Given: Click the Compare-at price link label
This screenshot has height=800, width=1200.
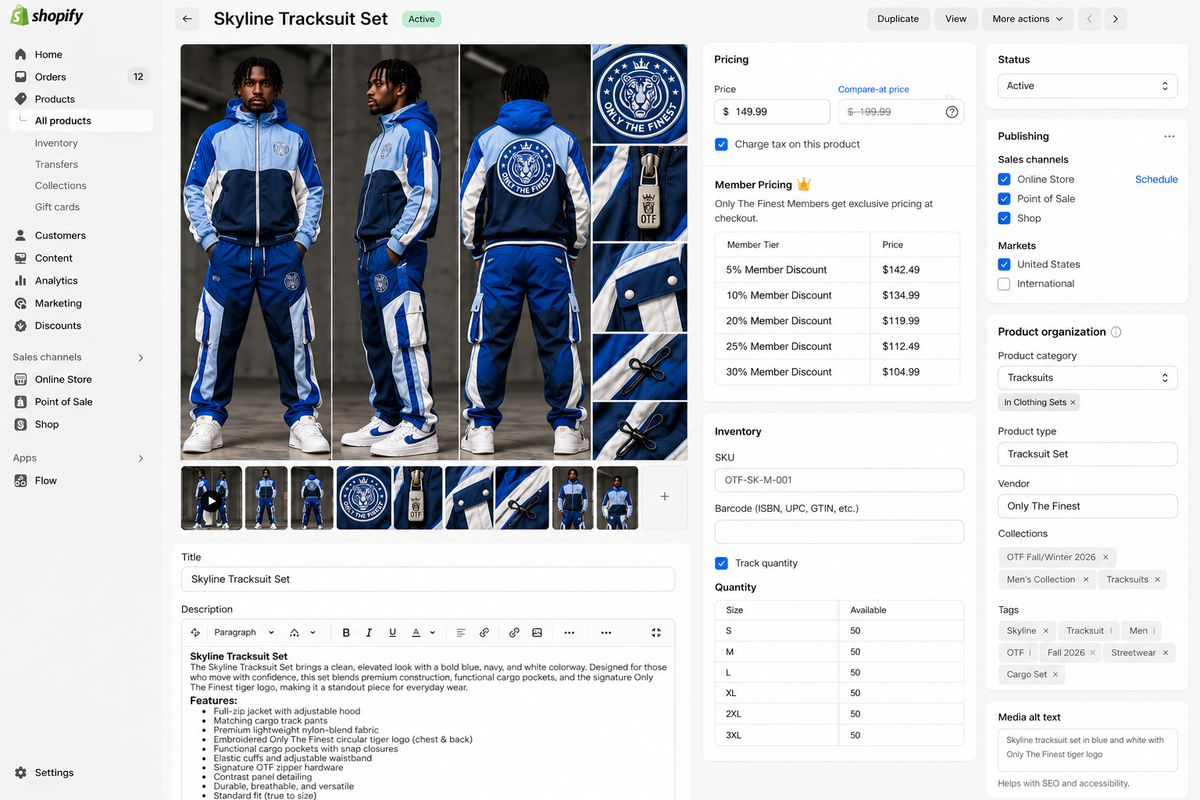Looking at the screenshot, I should point(873,90).
